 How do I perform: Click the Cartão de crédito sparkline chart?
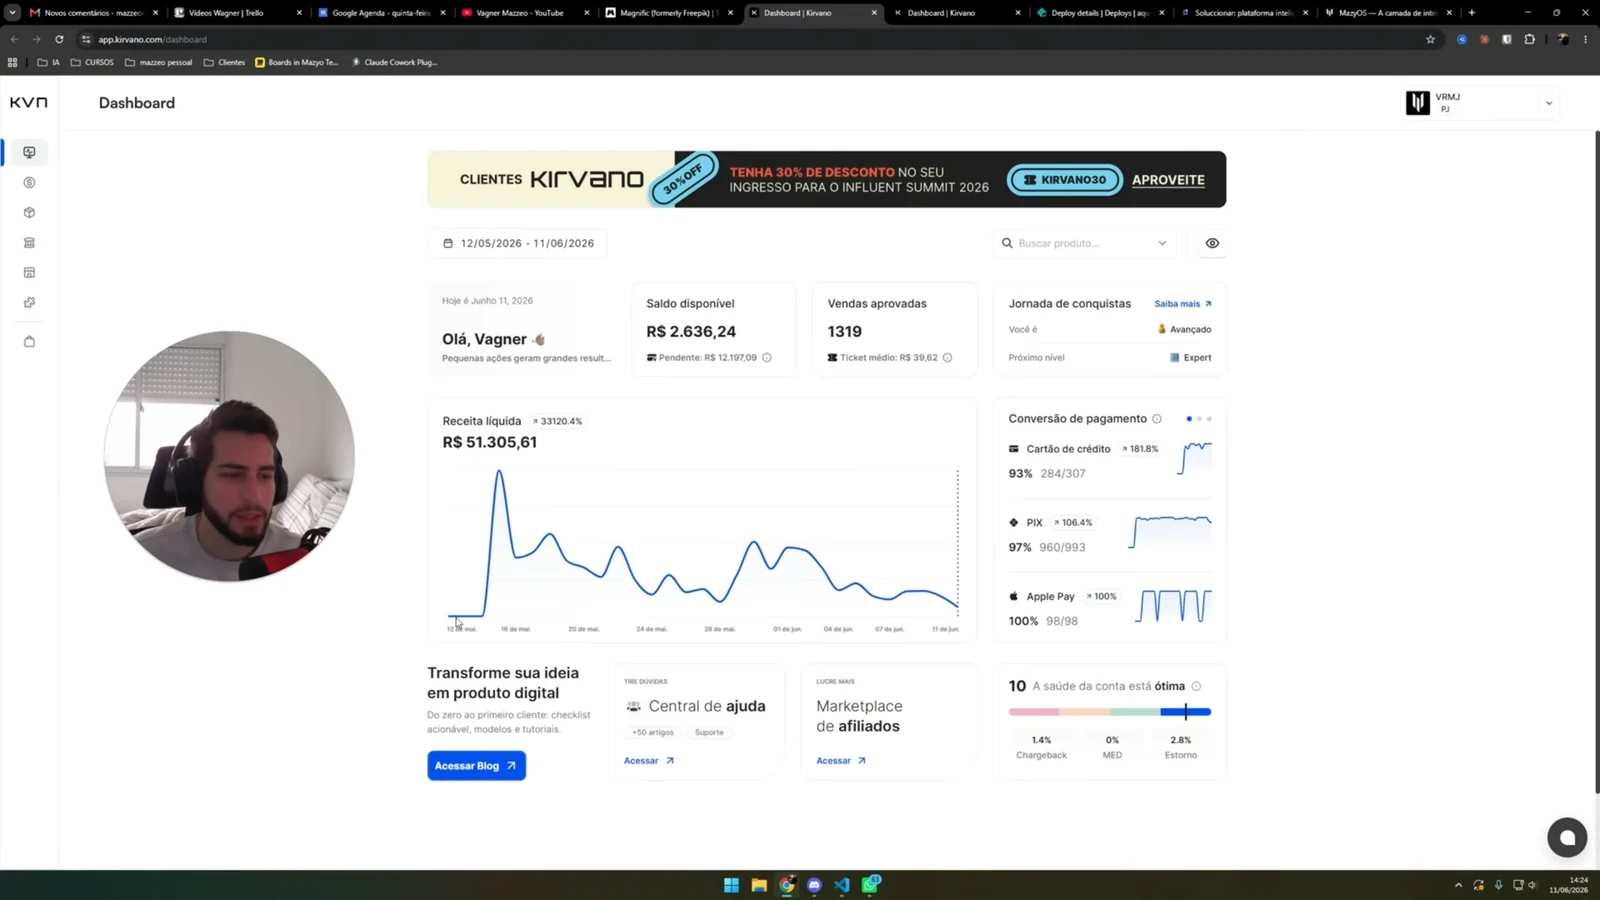point(1194,458)
